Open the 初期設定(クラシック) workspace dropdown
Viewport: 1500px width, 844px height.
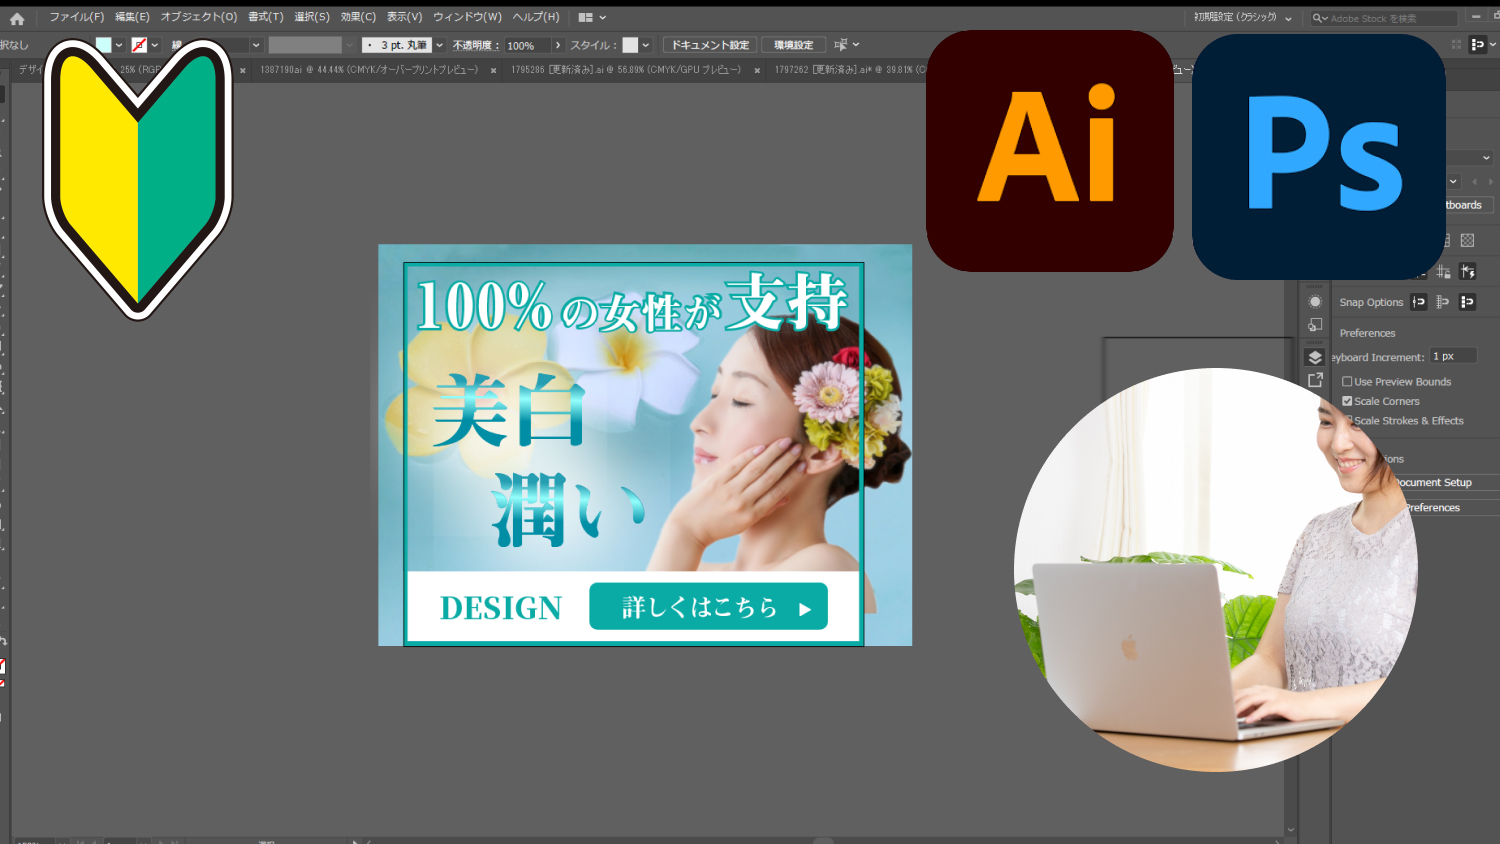[1288, 18]
